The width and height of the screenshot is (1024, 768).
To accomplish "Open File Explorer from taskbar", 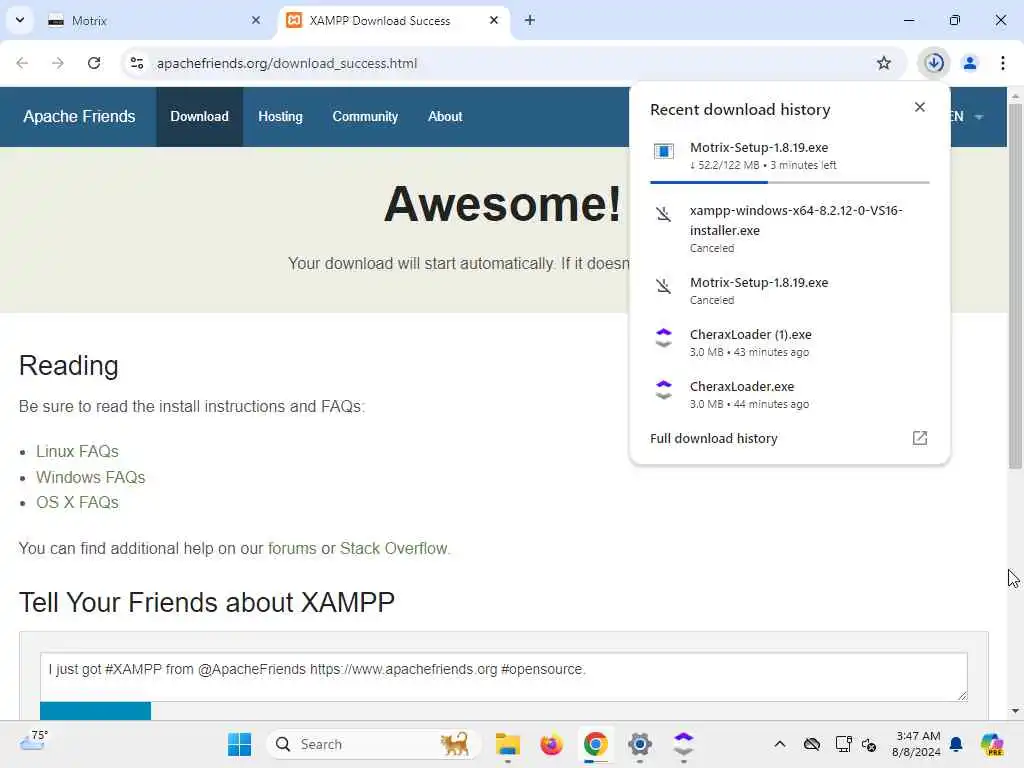I will coord(507,744).
